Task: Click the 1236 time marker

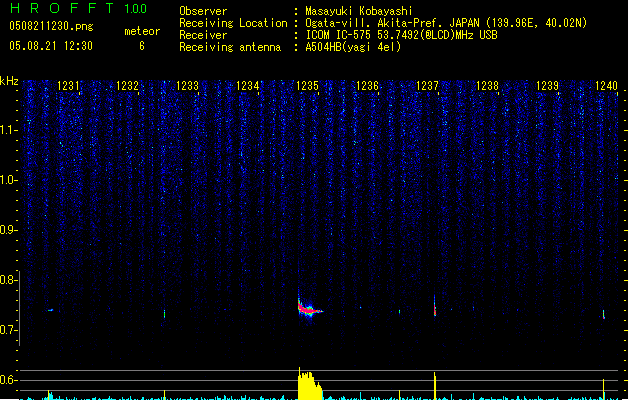Action: (367, 86)
